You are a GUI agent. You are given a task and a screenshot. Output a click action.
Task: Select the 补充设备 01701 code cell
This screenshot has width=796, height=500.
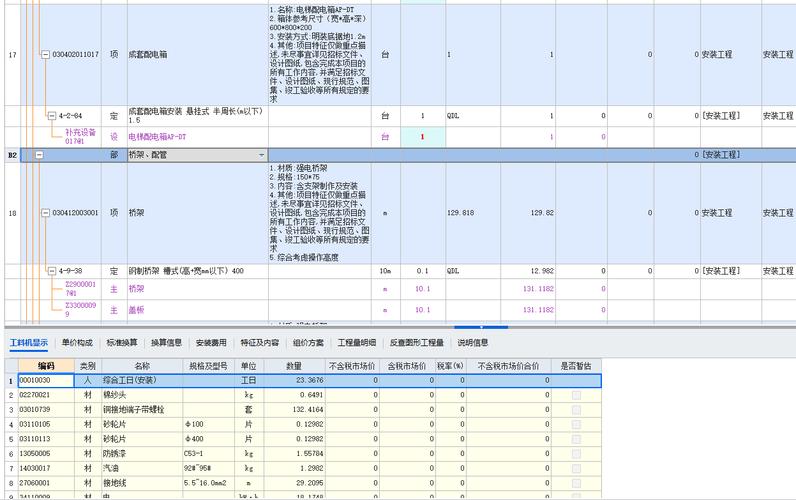coord(80,137)
